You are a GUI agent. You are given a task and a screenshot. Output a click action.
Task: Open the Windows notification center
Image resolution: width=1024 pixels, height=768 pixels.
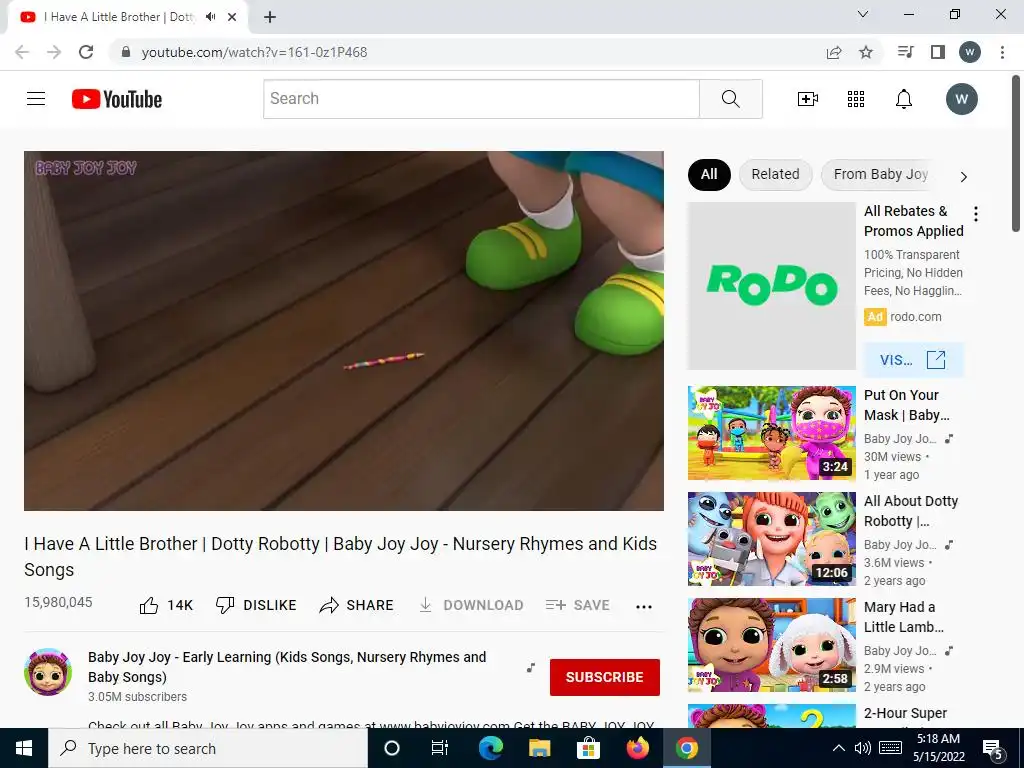click(x=993, y=749)
